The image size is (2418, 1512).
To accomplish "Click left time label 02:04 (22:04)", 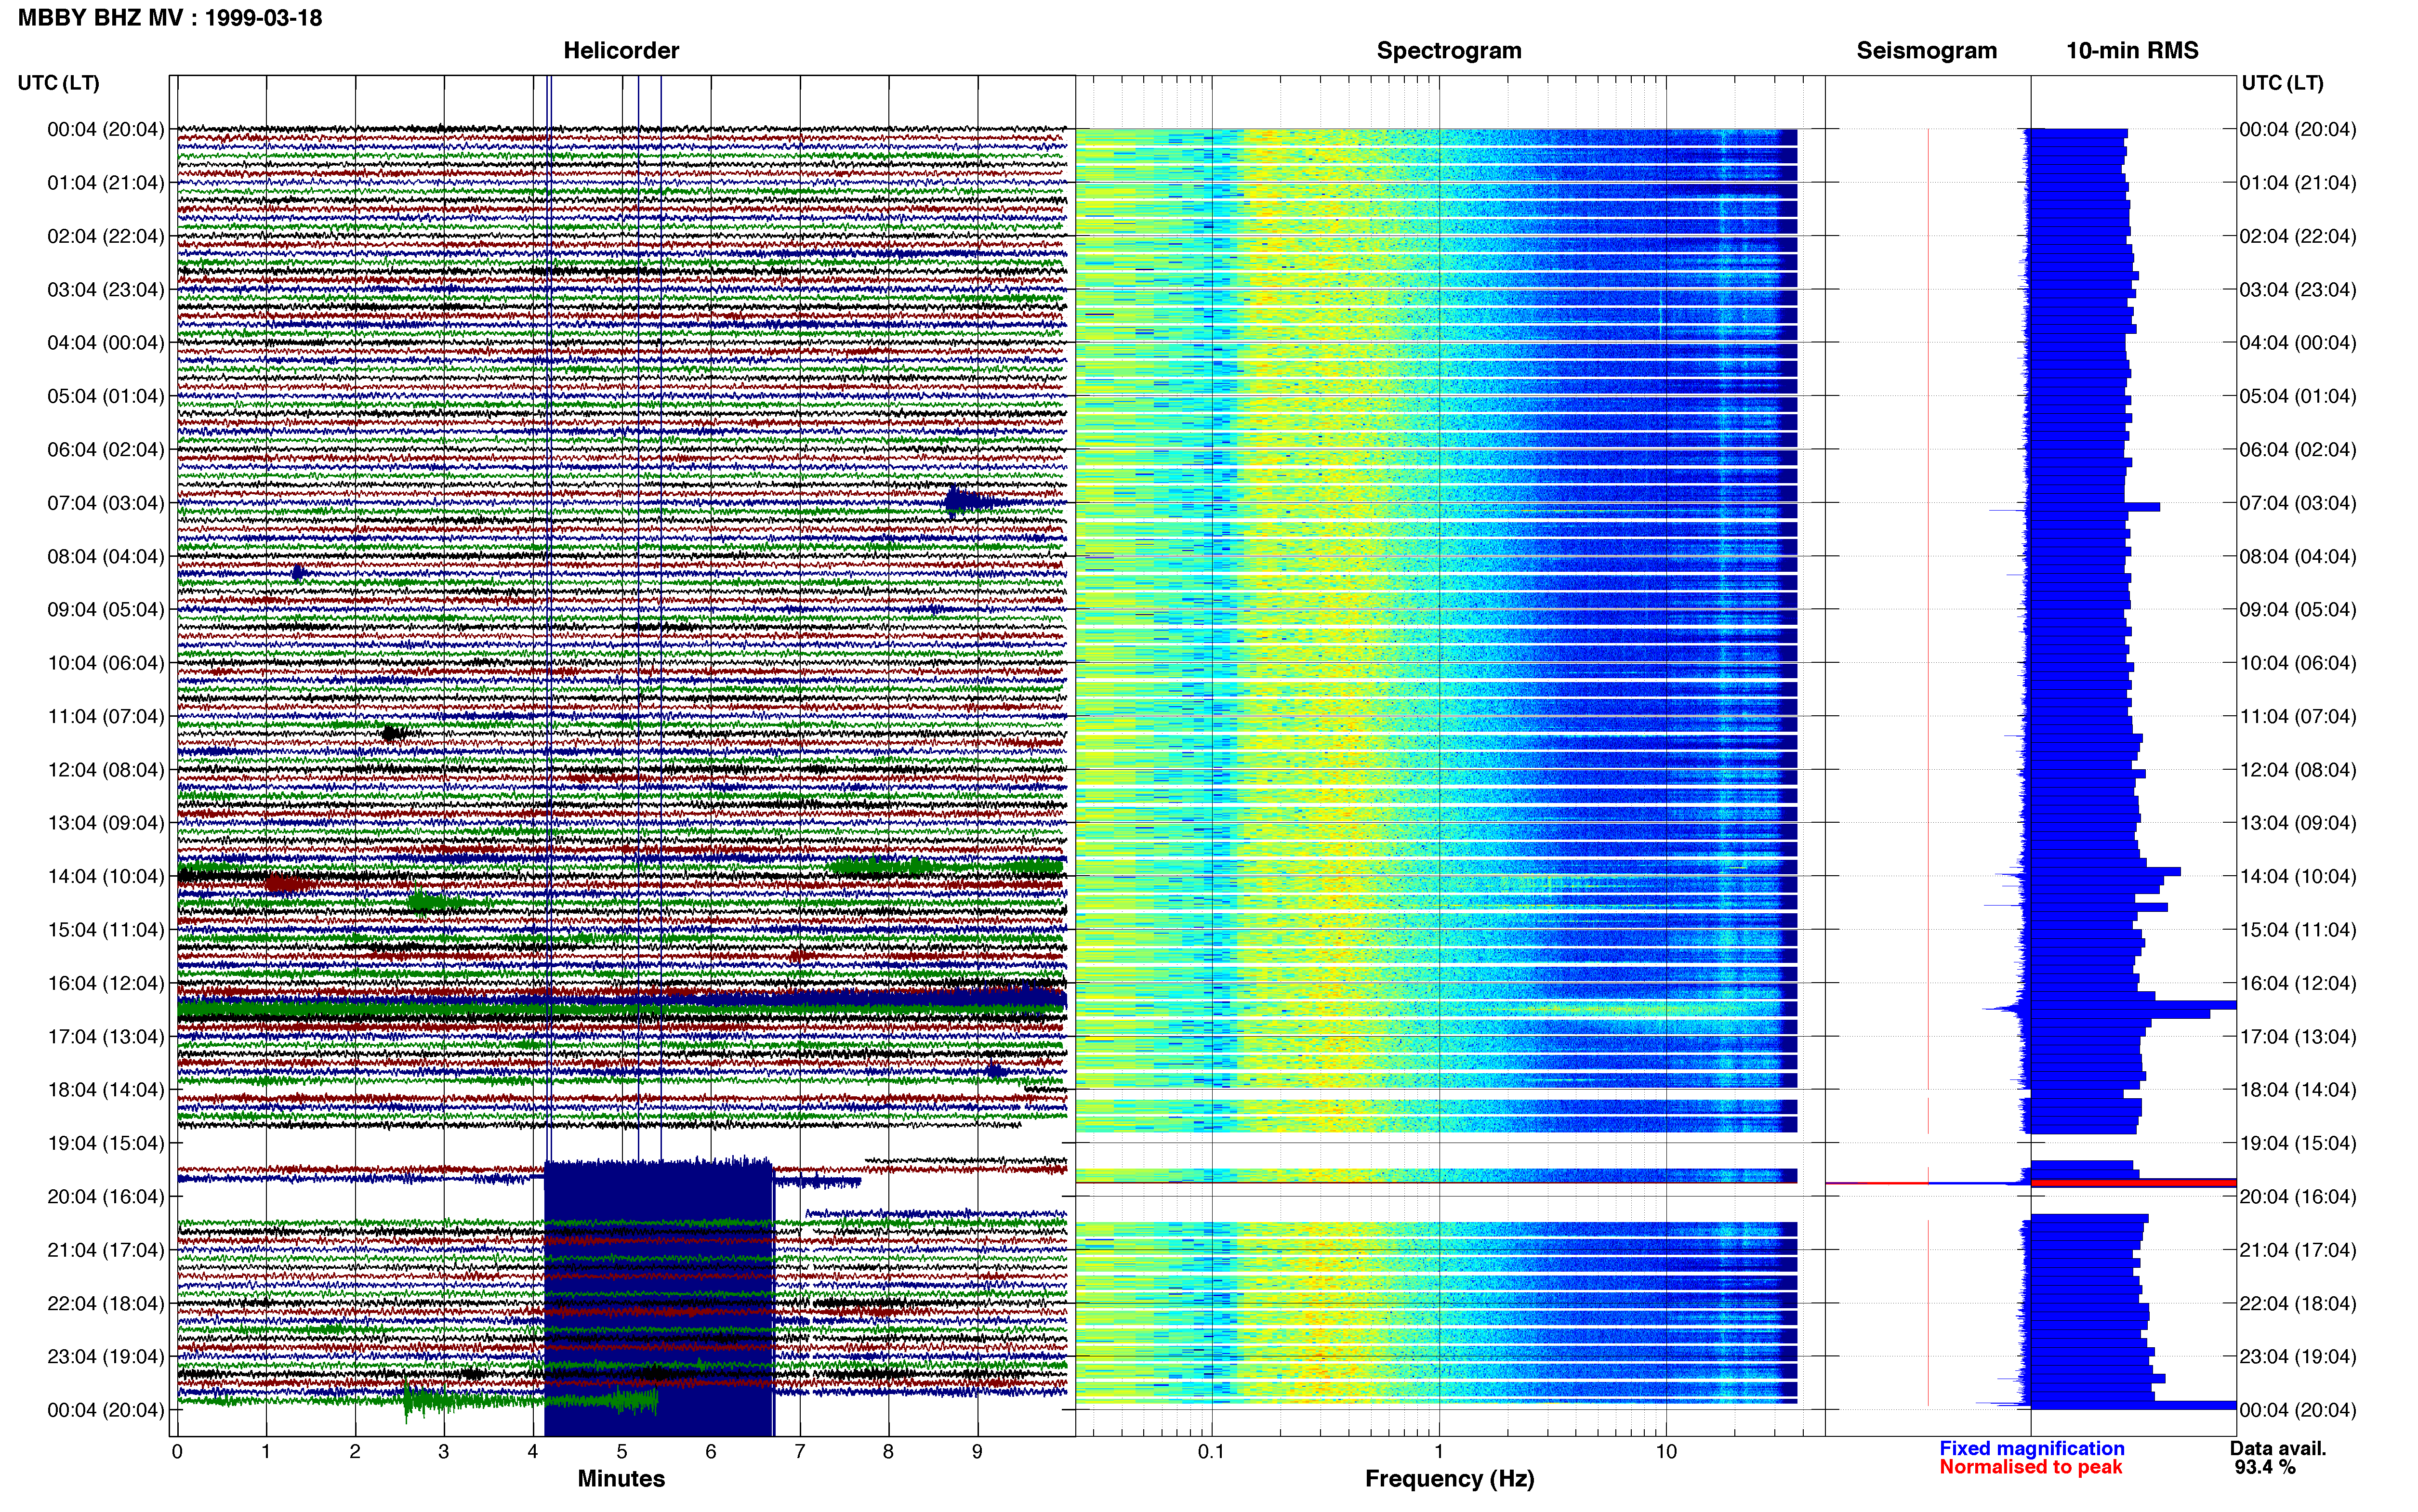I will pos(106,236).
